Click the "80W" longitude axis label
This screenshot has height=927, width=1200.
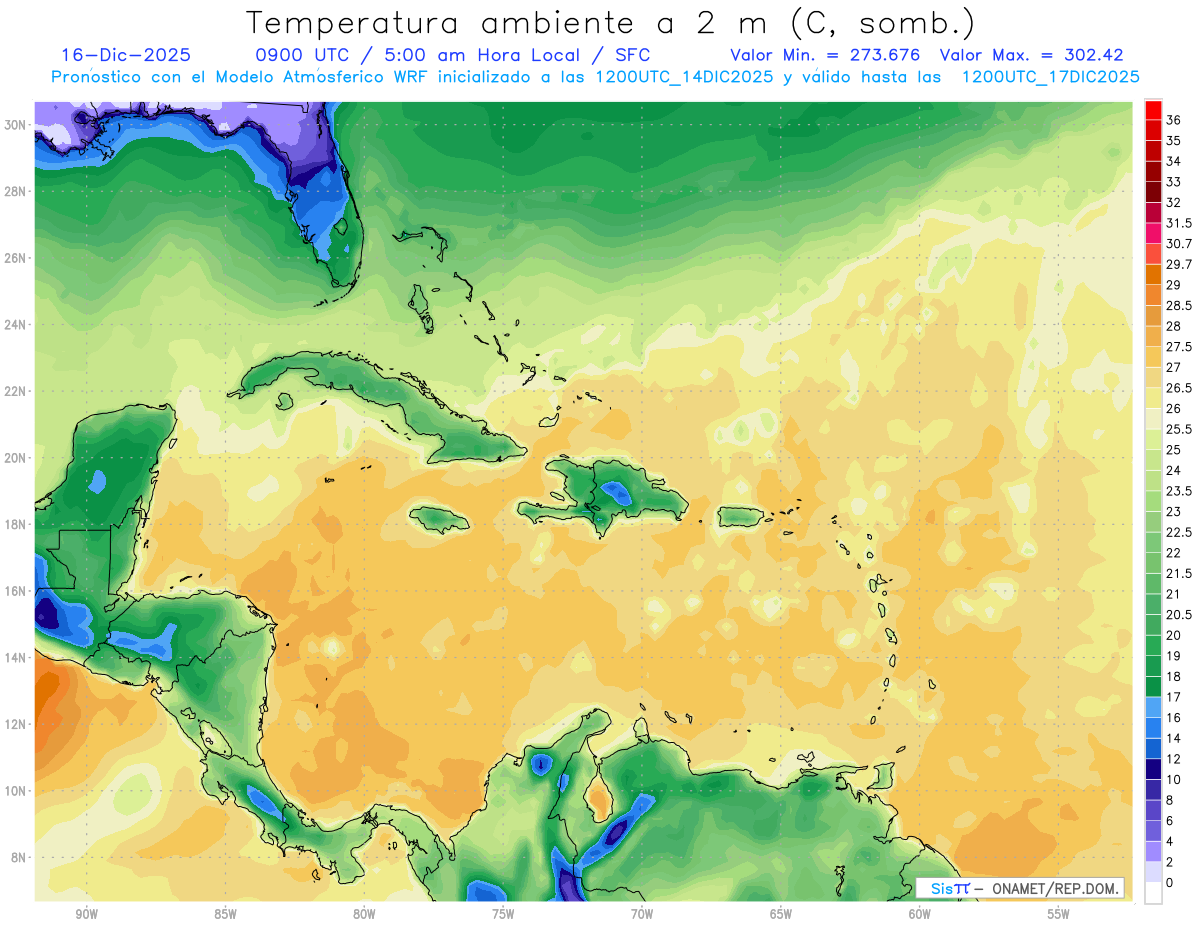(364, 914)
